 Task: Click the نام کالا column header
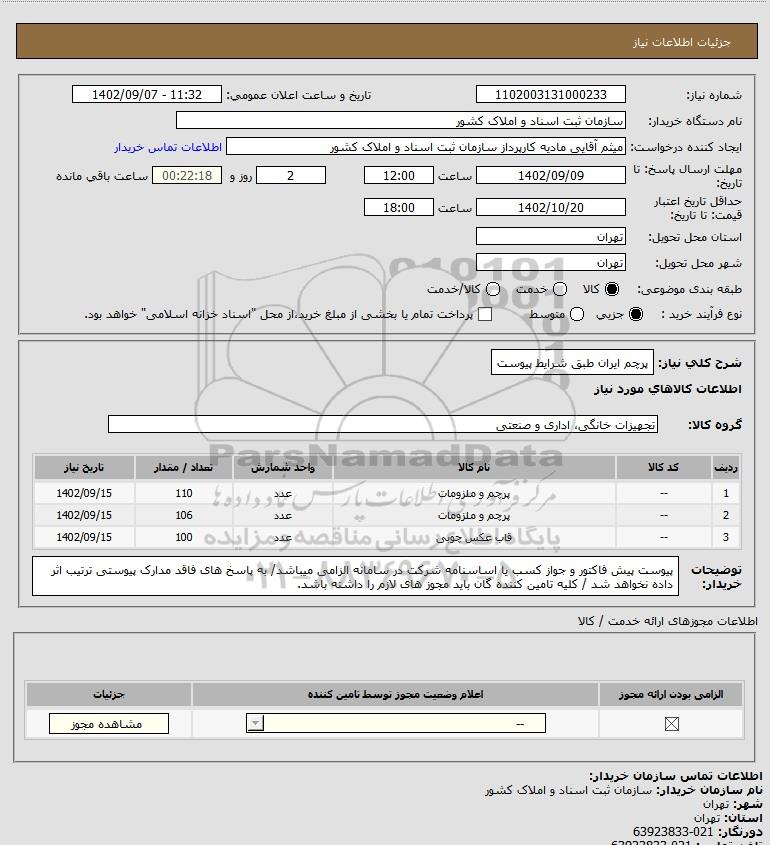pyautogui.click(x=474, y=467)
